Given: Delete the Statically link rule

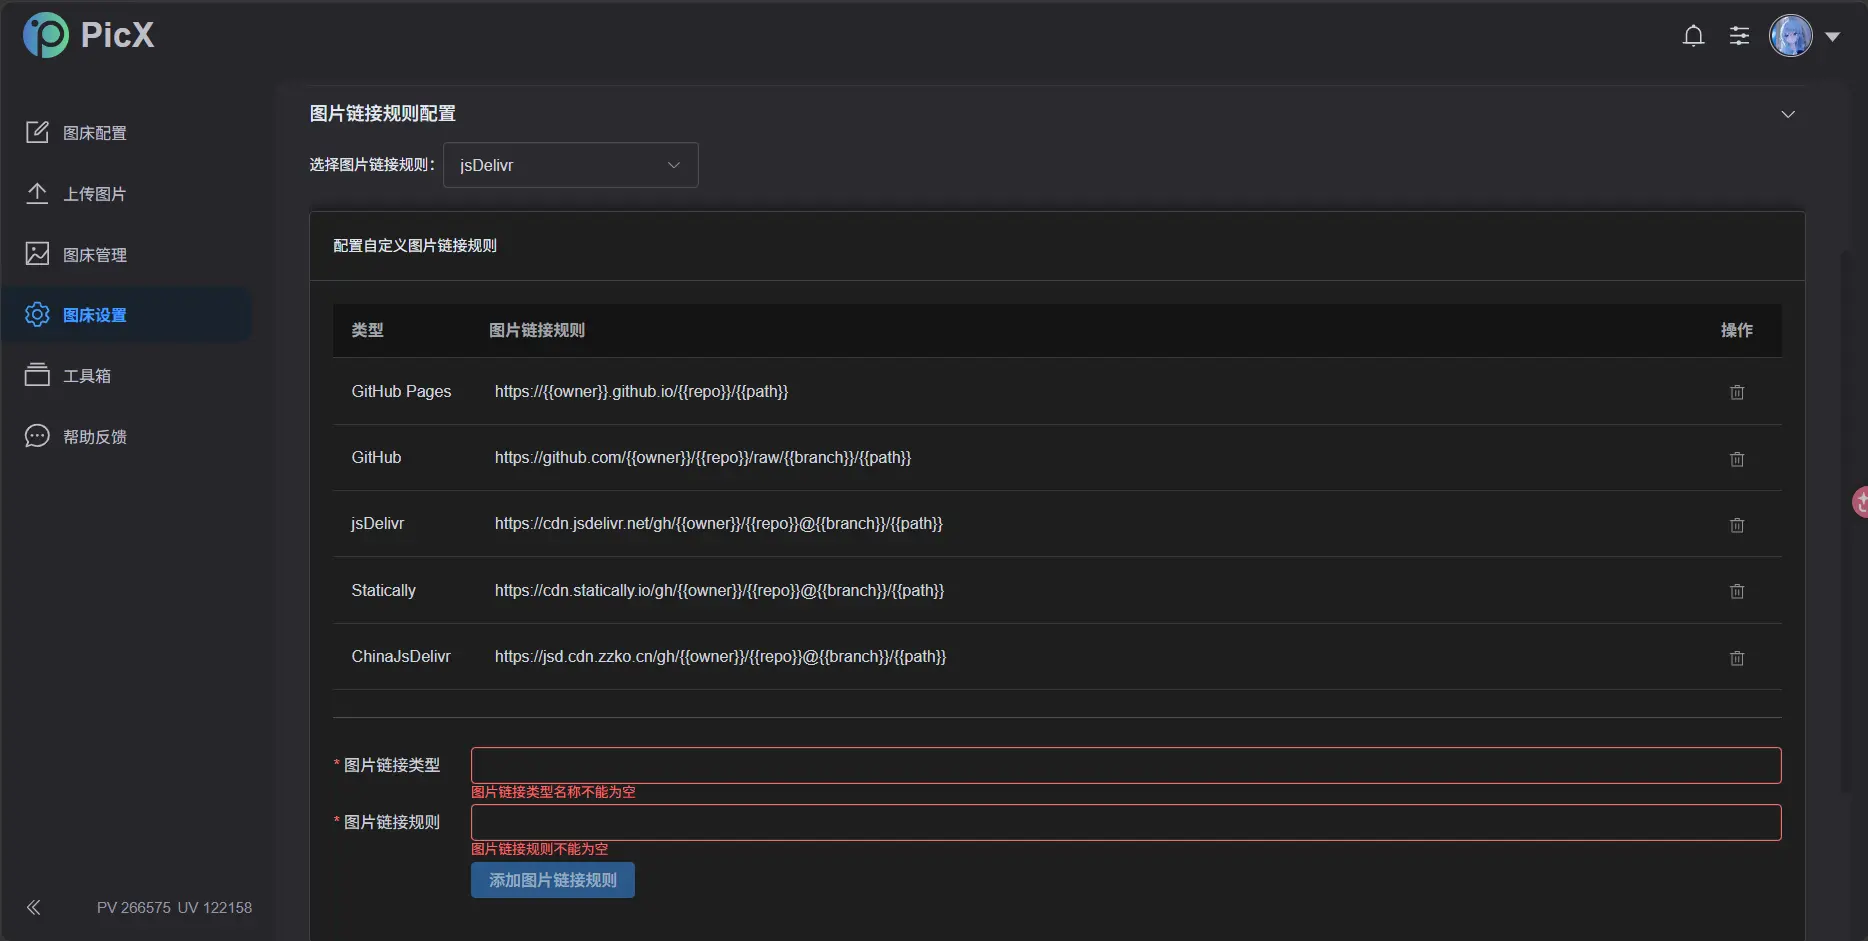Looking at the screenshot, I should tap(1737, 591).
